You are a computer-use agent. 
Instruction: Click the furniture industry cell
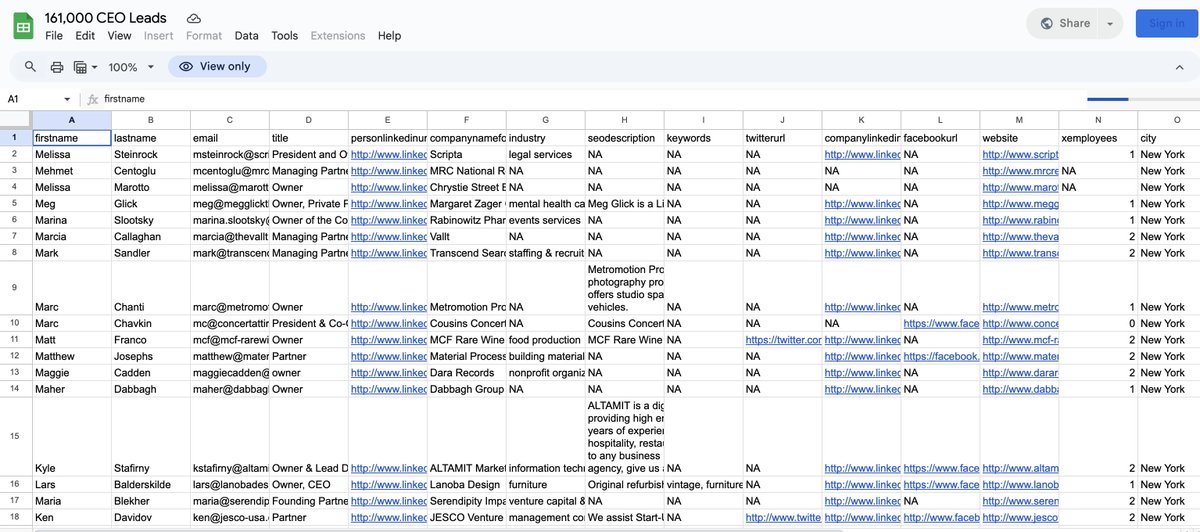(x=546, y=484)
